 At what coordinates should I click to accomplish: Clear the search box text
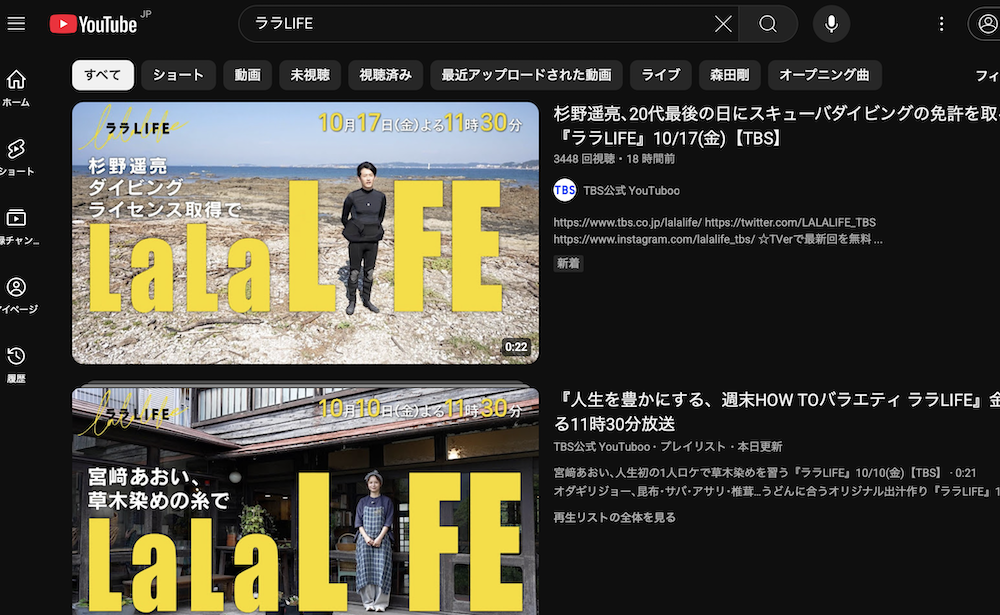[x=723, y=24]
